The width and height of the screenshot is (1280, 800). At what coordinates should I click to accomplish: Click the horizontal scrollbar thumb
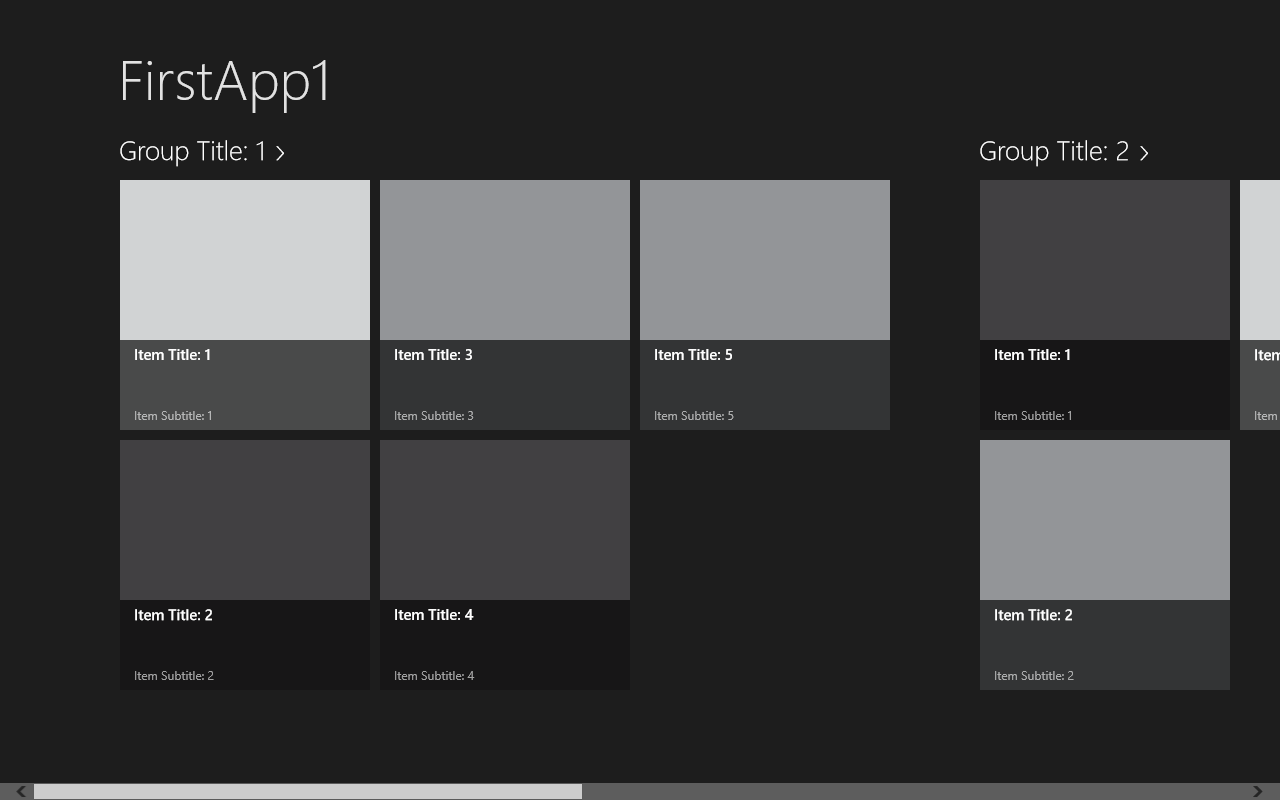308,791
